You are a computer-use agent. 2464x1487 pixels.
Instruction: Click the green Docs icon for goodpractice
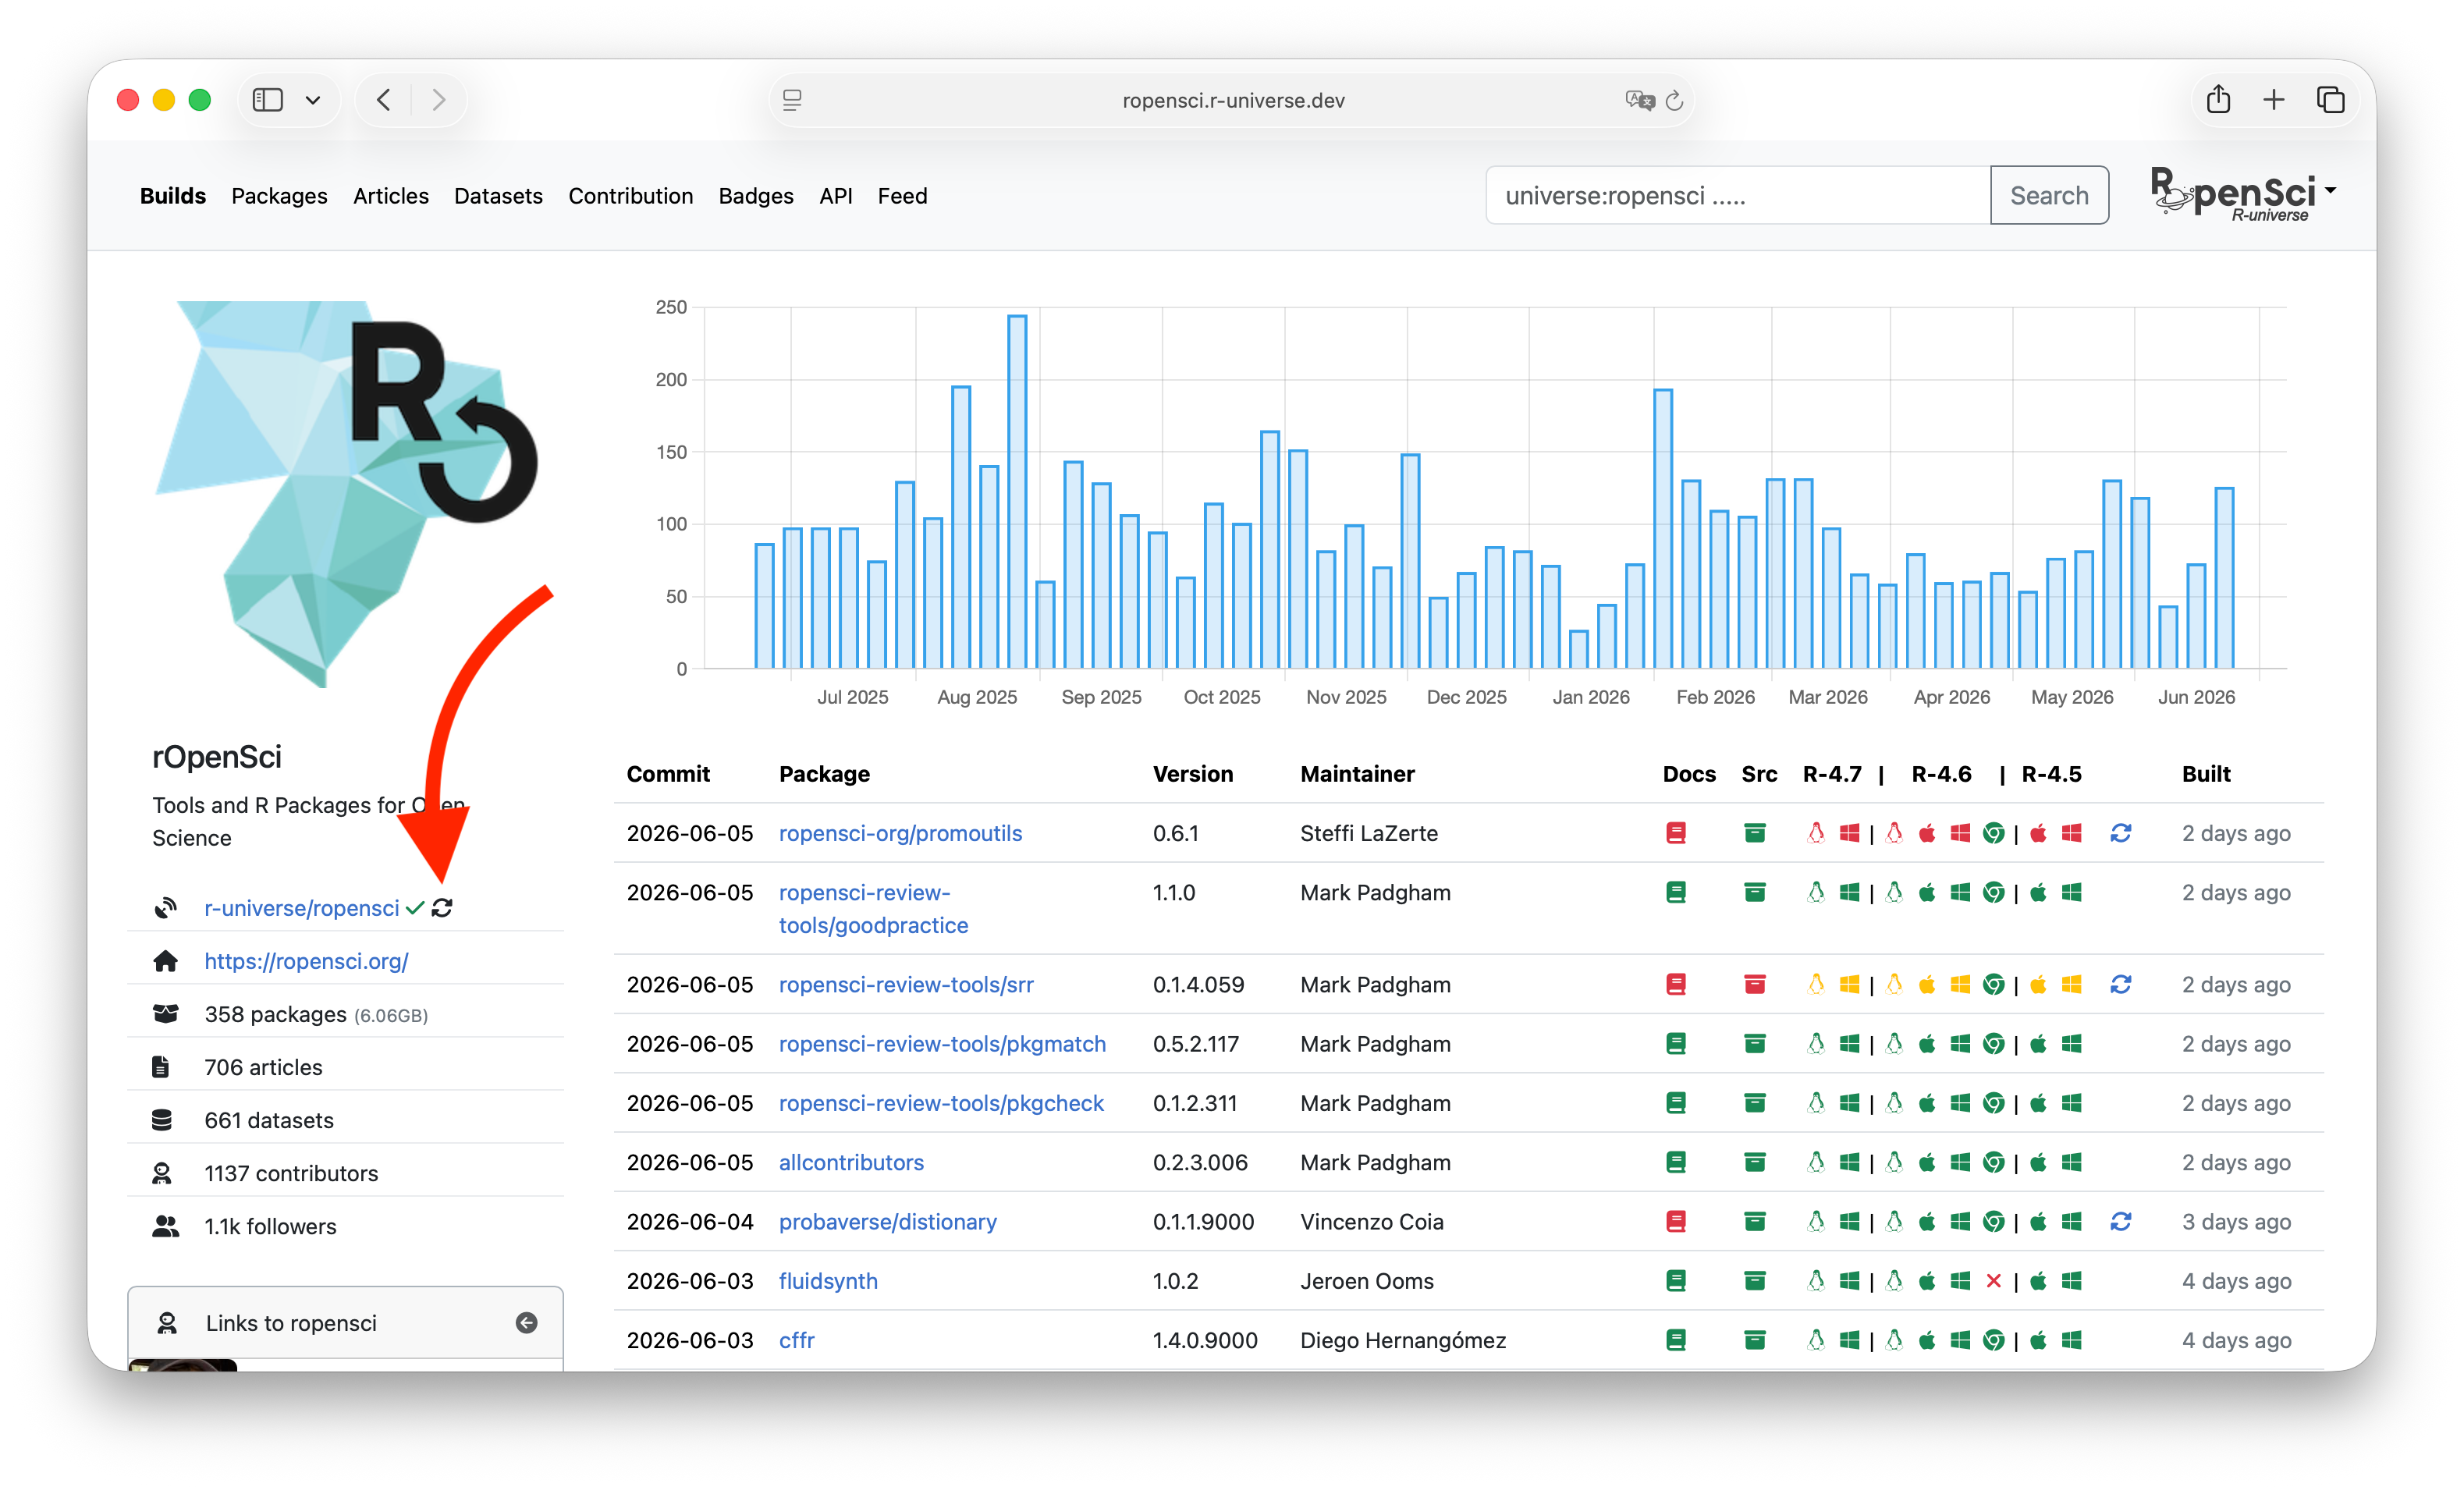click(1676, 892)
